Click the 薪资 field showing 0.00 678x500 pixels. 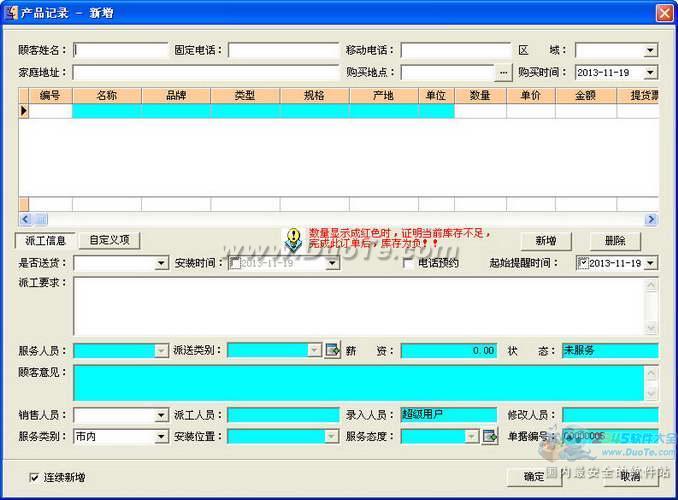(449, 350)
